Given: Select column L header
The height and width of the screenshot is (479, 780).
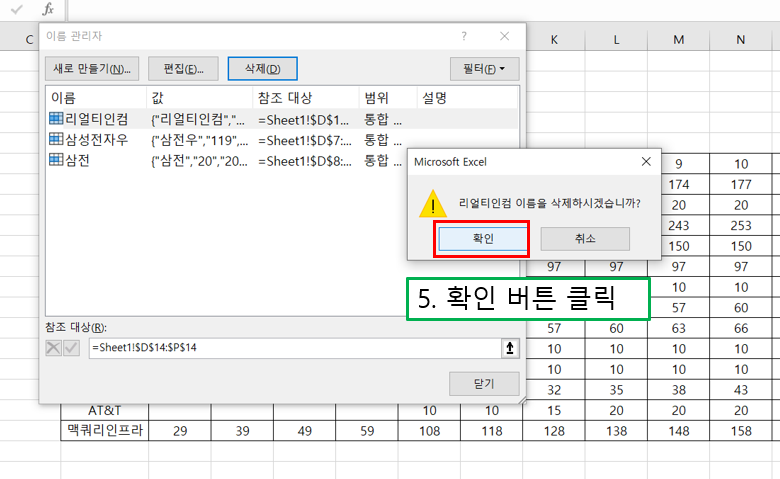Looking at the screenshot, I should tap(616, 40).
